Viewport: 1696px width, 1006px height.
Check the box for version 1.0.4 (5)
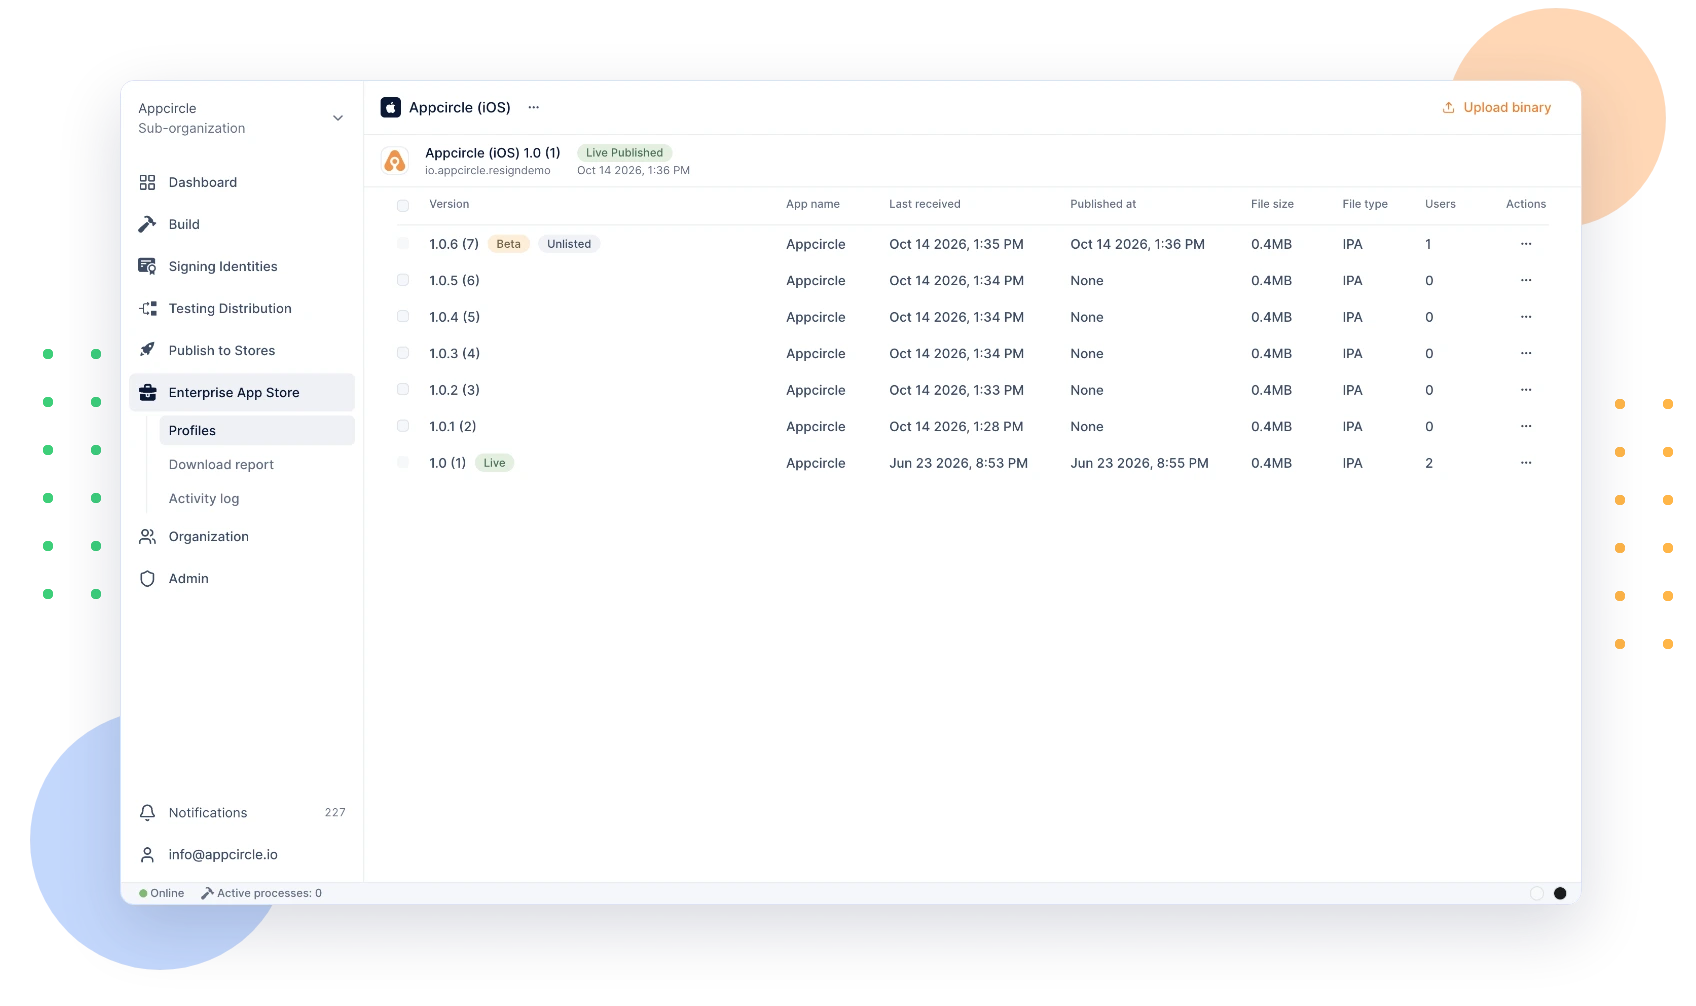point(403,316)
